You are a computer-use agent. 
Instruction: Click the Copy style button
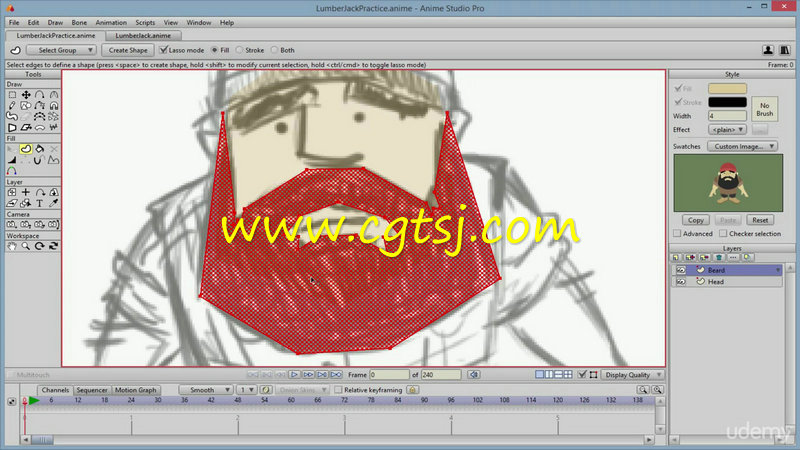(695, 220)
